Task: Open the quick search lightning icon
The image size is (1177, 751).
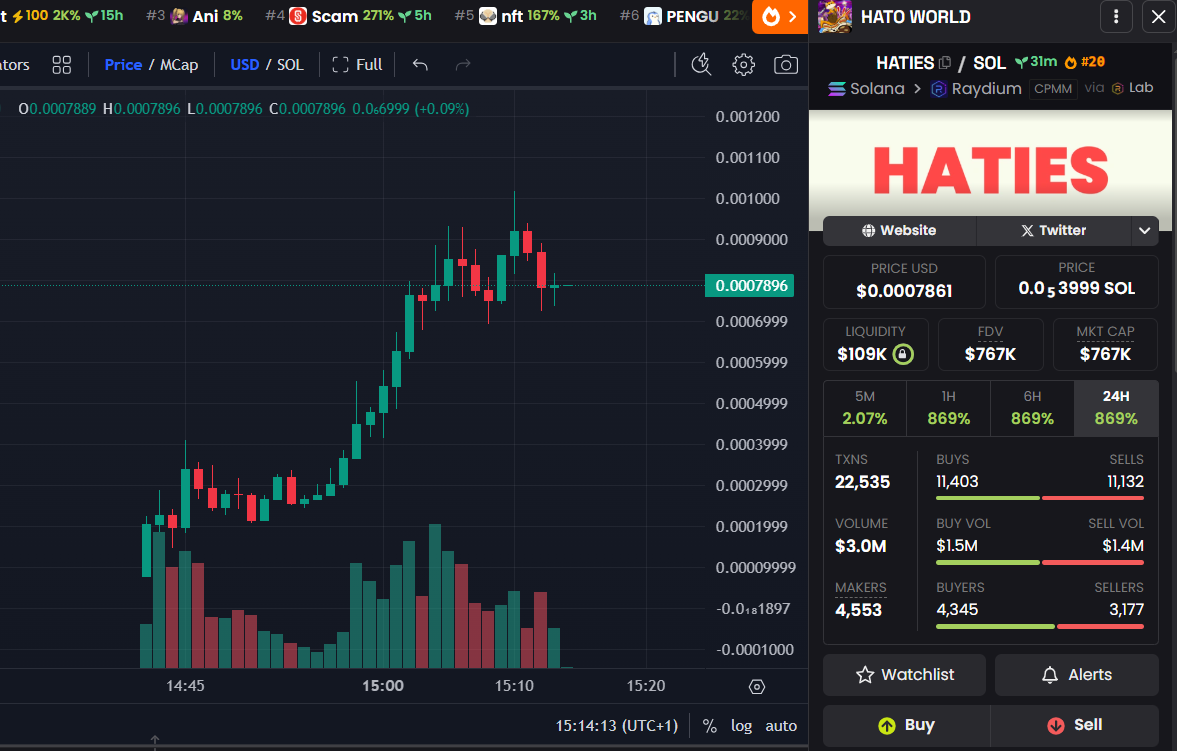Action: [x=701, y=65]
